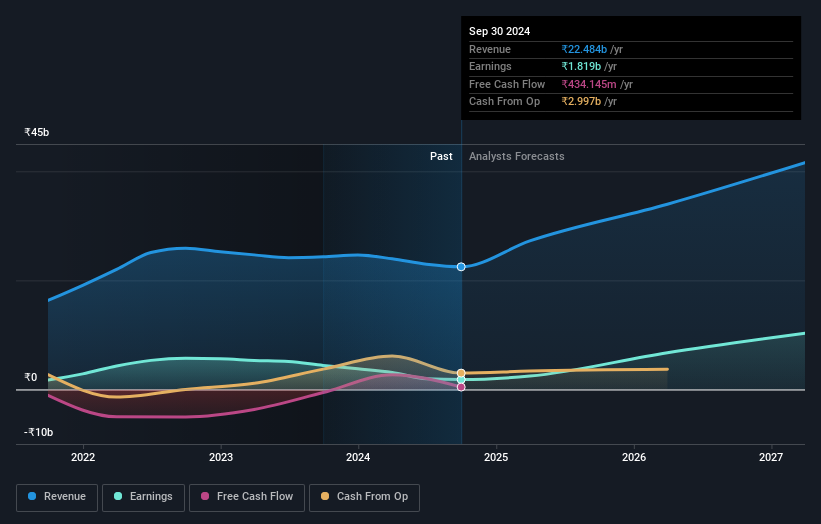Viewport: 821px width, 524px height.
Task: Click the 2024 x-axis label
Action: (358, 458)
